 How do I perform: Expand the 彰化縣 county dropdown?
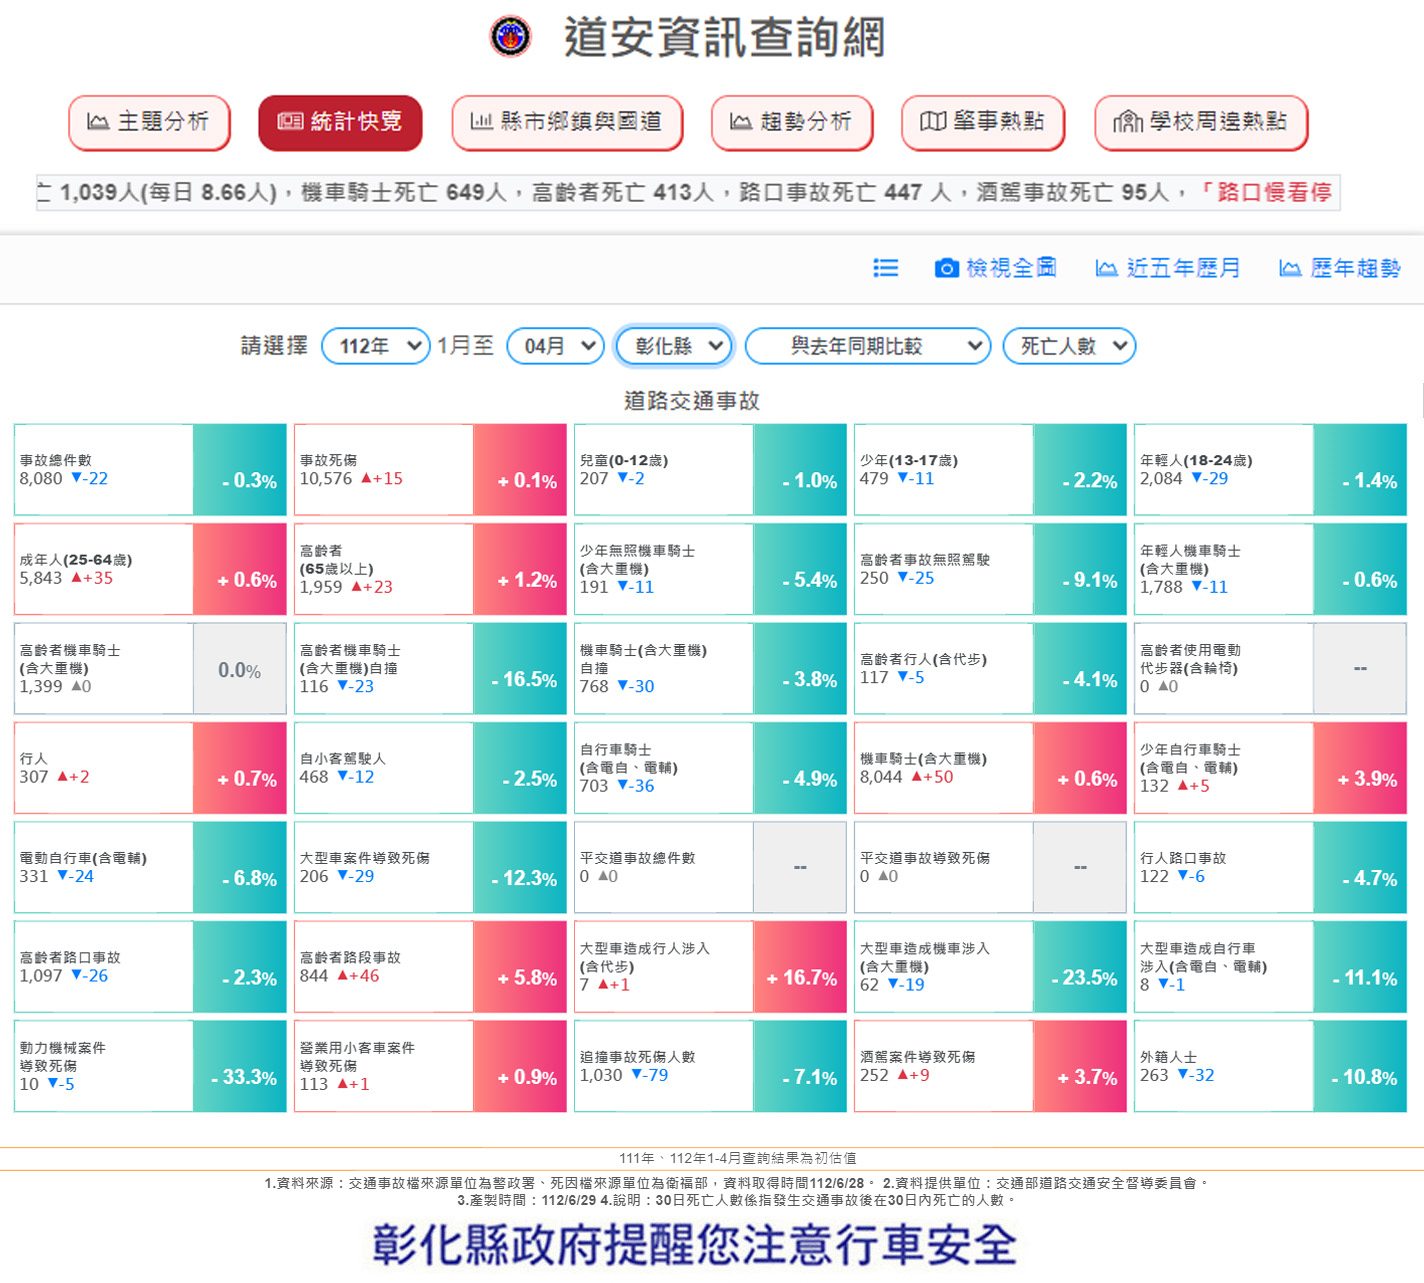(674, 346)
